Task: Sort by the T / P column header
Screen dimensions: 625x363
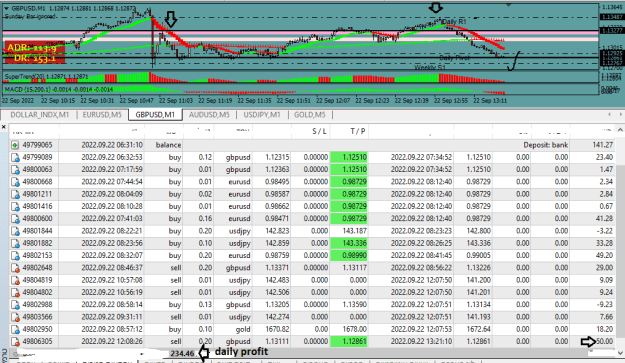Action: point(358,131)
